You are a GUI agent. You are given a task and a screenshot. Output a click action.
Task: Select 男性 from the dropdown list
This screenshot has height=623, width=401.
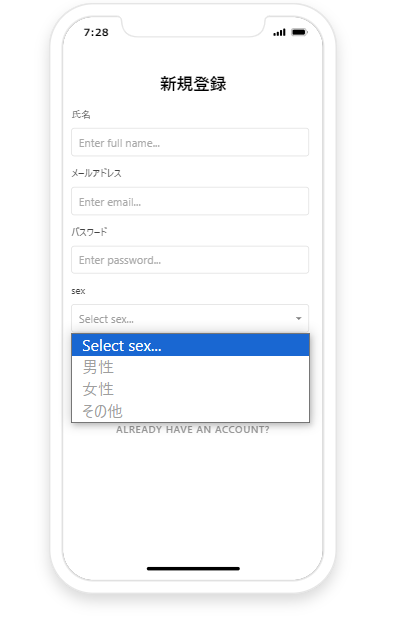190,367
